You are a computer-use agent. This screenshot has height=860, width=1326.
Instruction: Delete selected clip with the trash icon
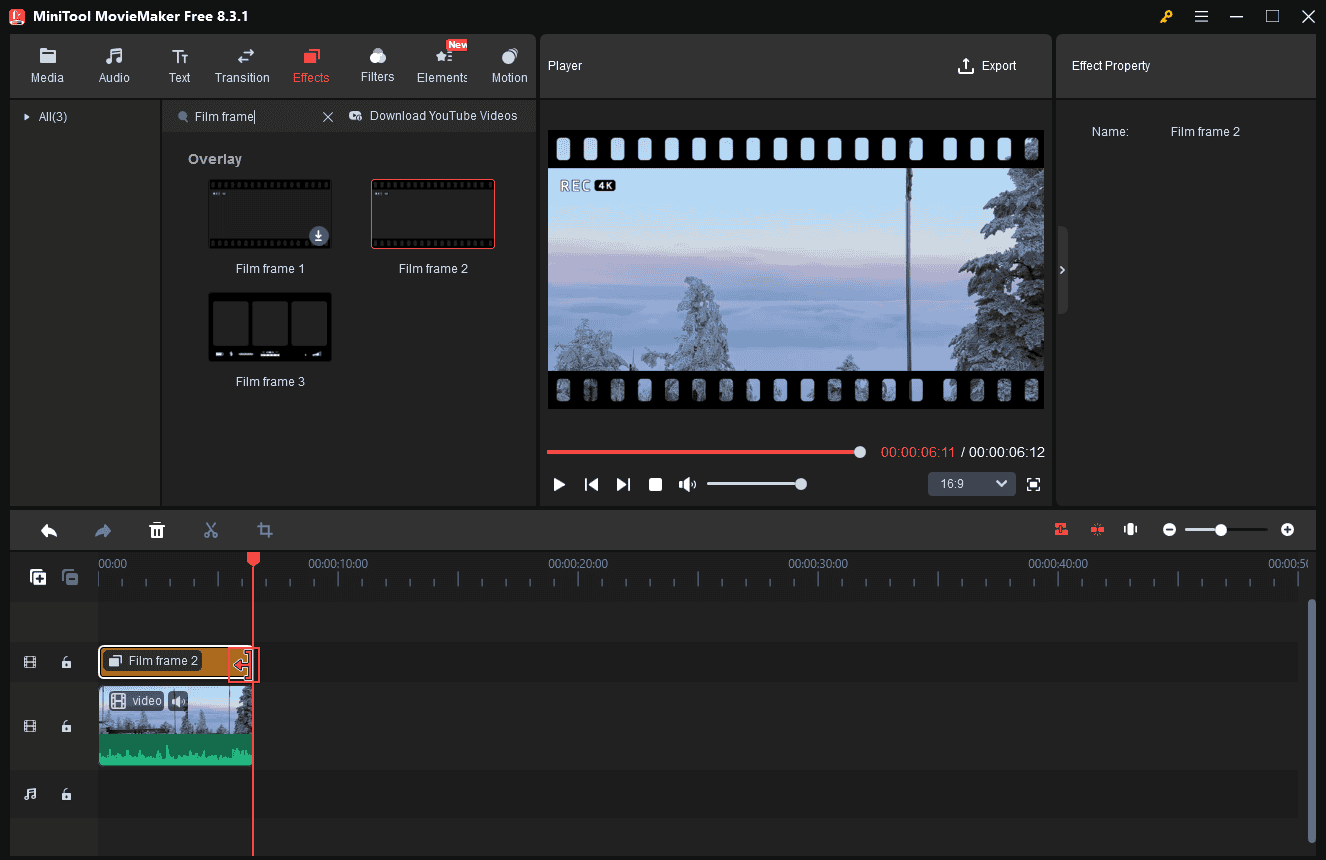pos(157,530)
